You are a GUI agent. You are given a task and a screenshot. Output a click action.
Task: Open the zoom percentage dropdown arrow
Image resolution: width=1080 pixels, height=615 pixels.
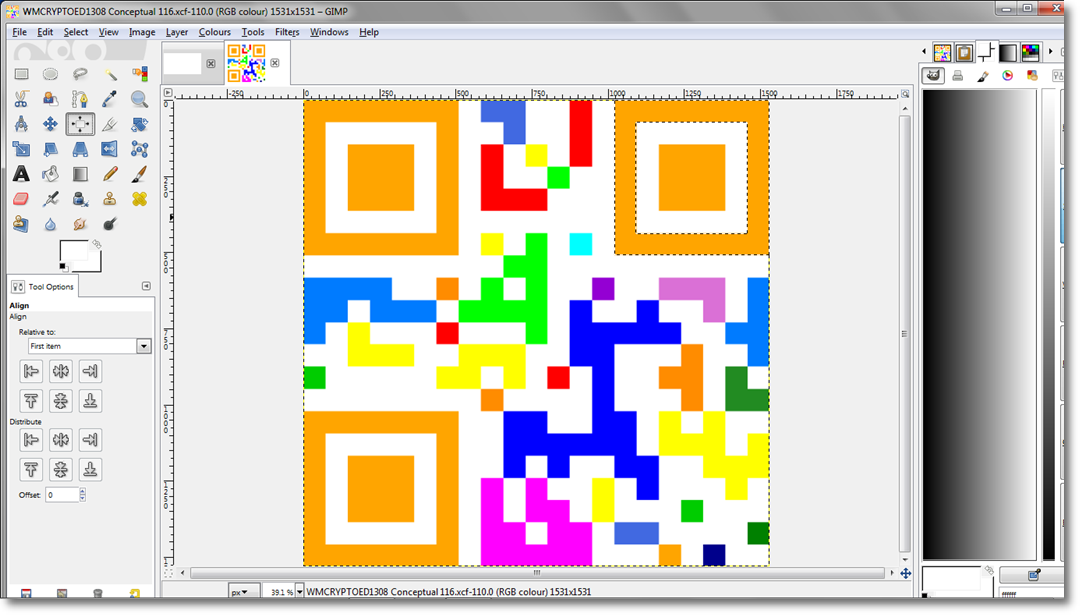tap(300, 592)
